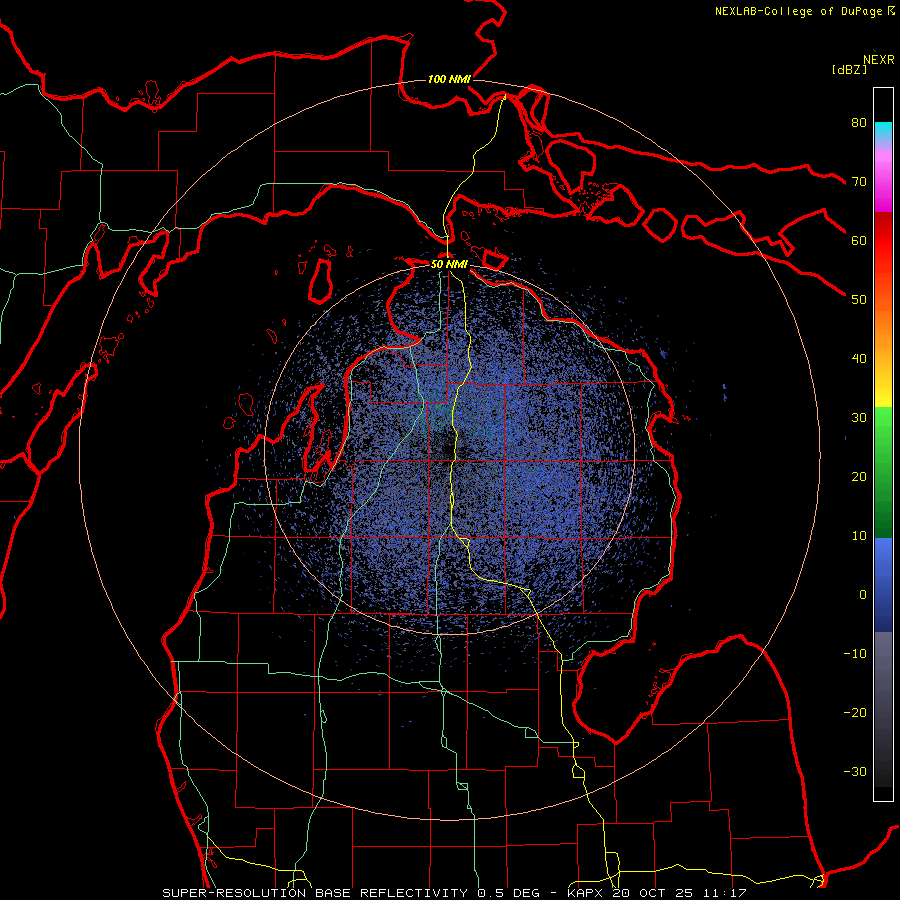
Task: Click the -10 dBZ scale value
Action: (x=855, y=654)
